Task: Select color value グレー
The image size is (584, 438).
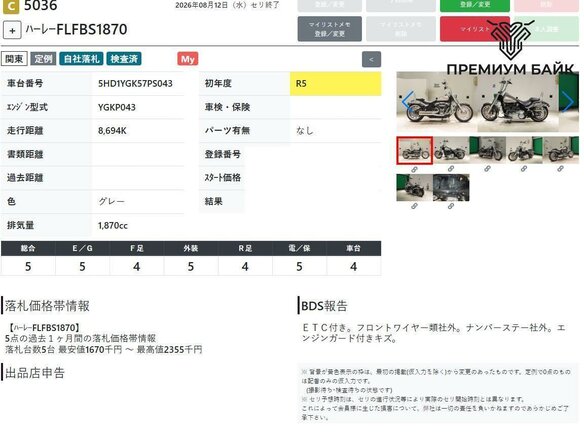Action: tap(111, 201)
